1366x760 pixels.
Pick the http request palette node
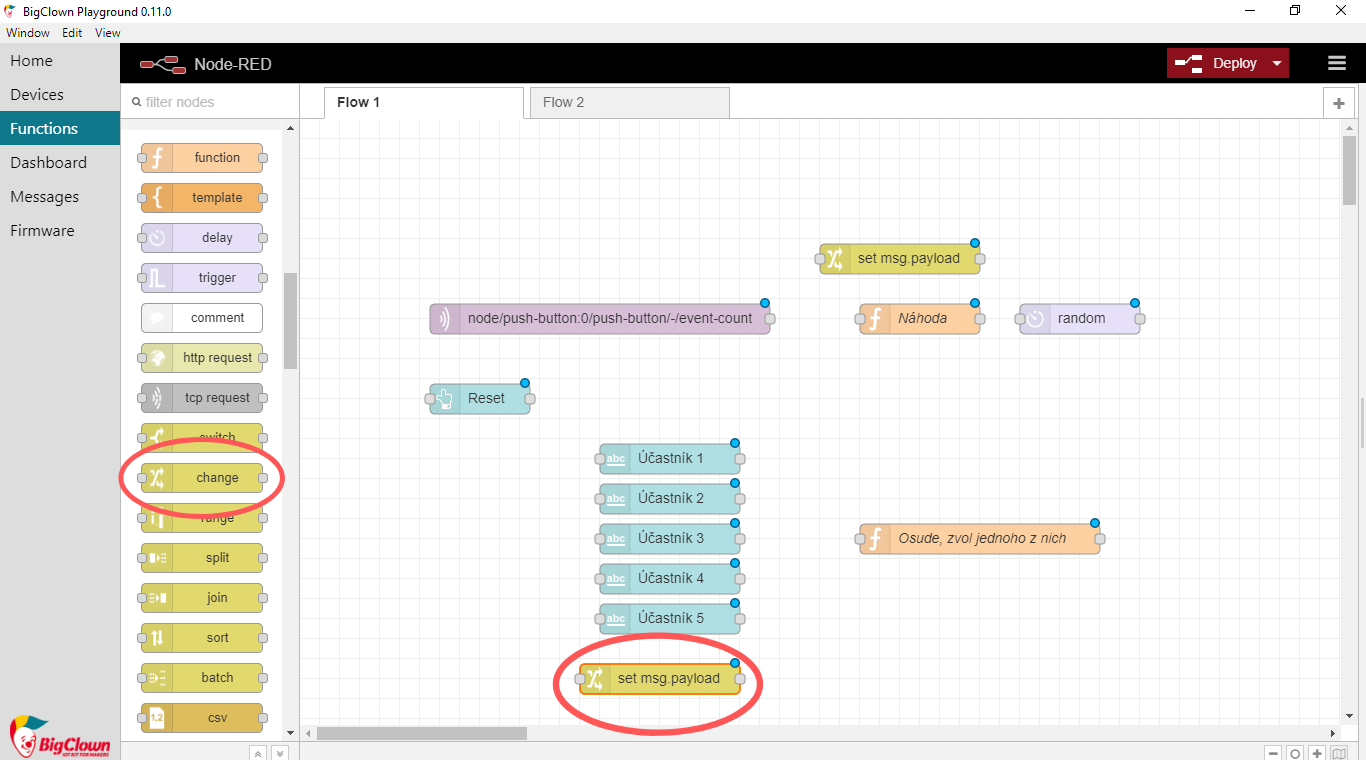[x=202, y=358]
